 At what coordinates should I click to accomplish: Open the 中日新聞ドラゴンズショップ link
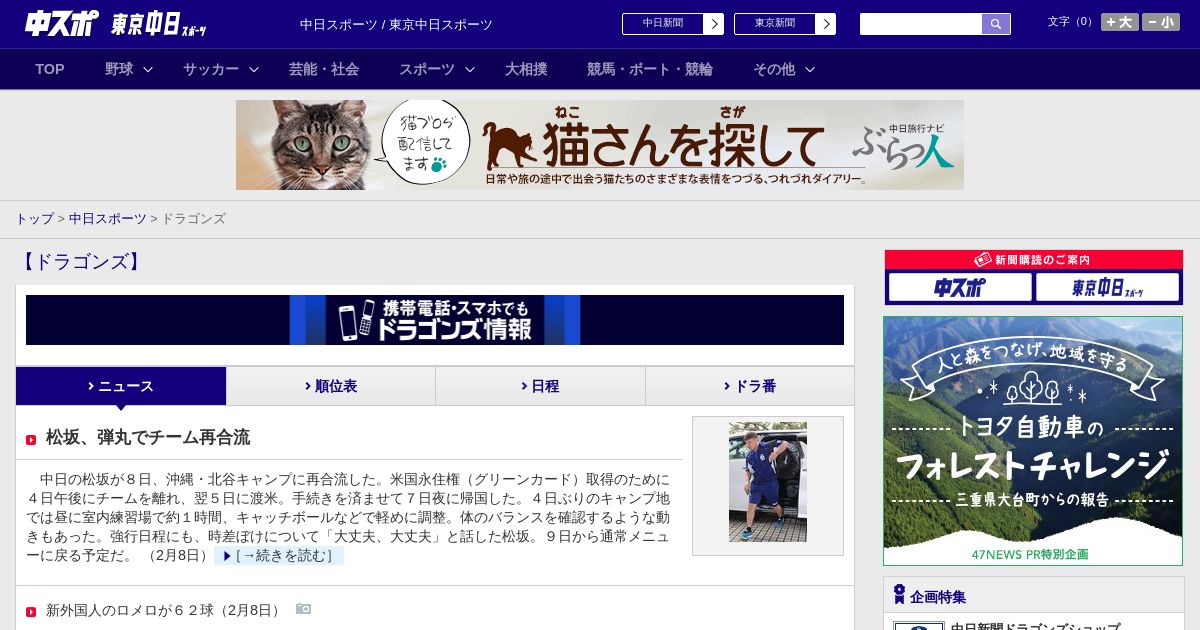[x=1035, y=627]
